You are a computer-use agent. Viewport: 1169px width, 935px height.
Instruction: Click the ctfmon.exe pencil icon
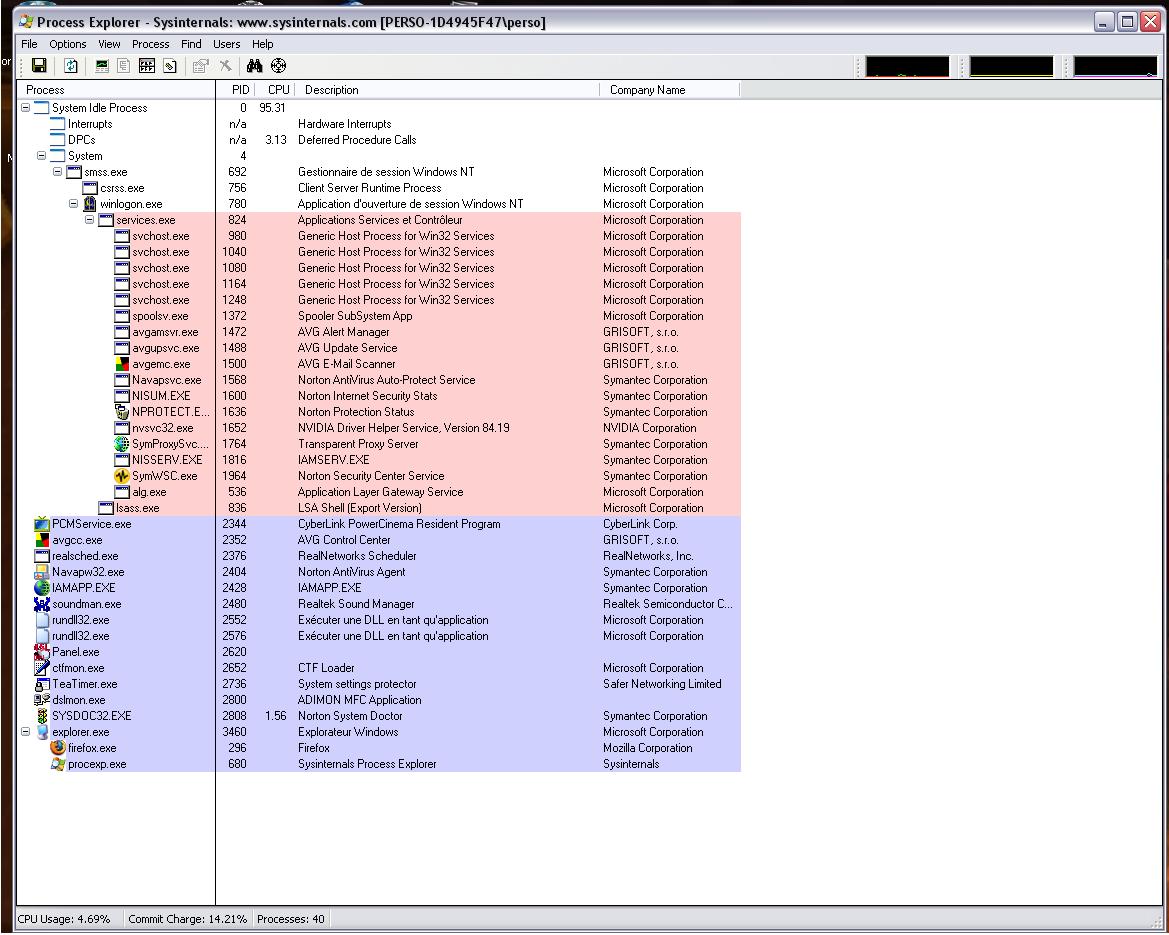[x=42, y=669]
